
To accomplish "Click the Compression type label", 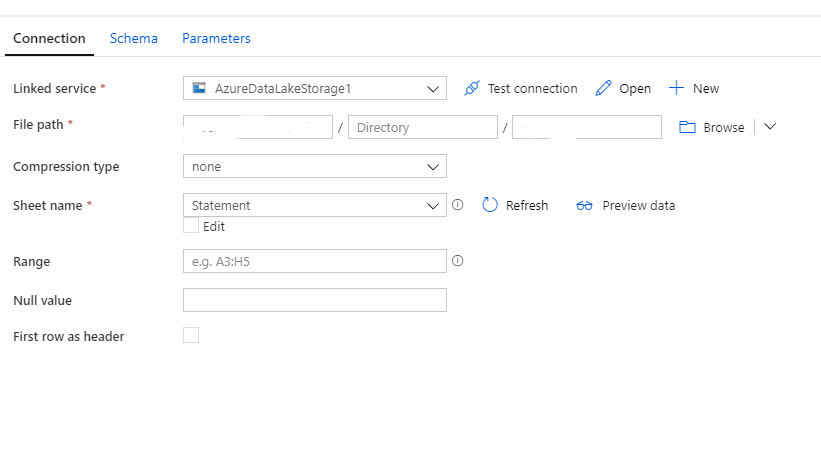I will (66, 166).
